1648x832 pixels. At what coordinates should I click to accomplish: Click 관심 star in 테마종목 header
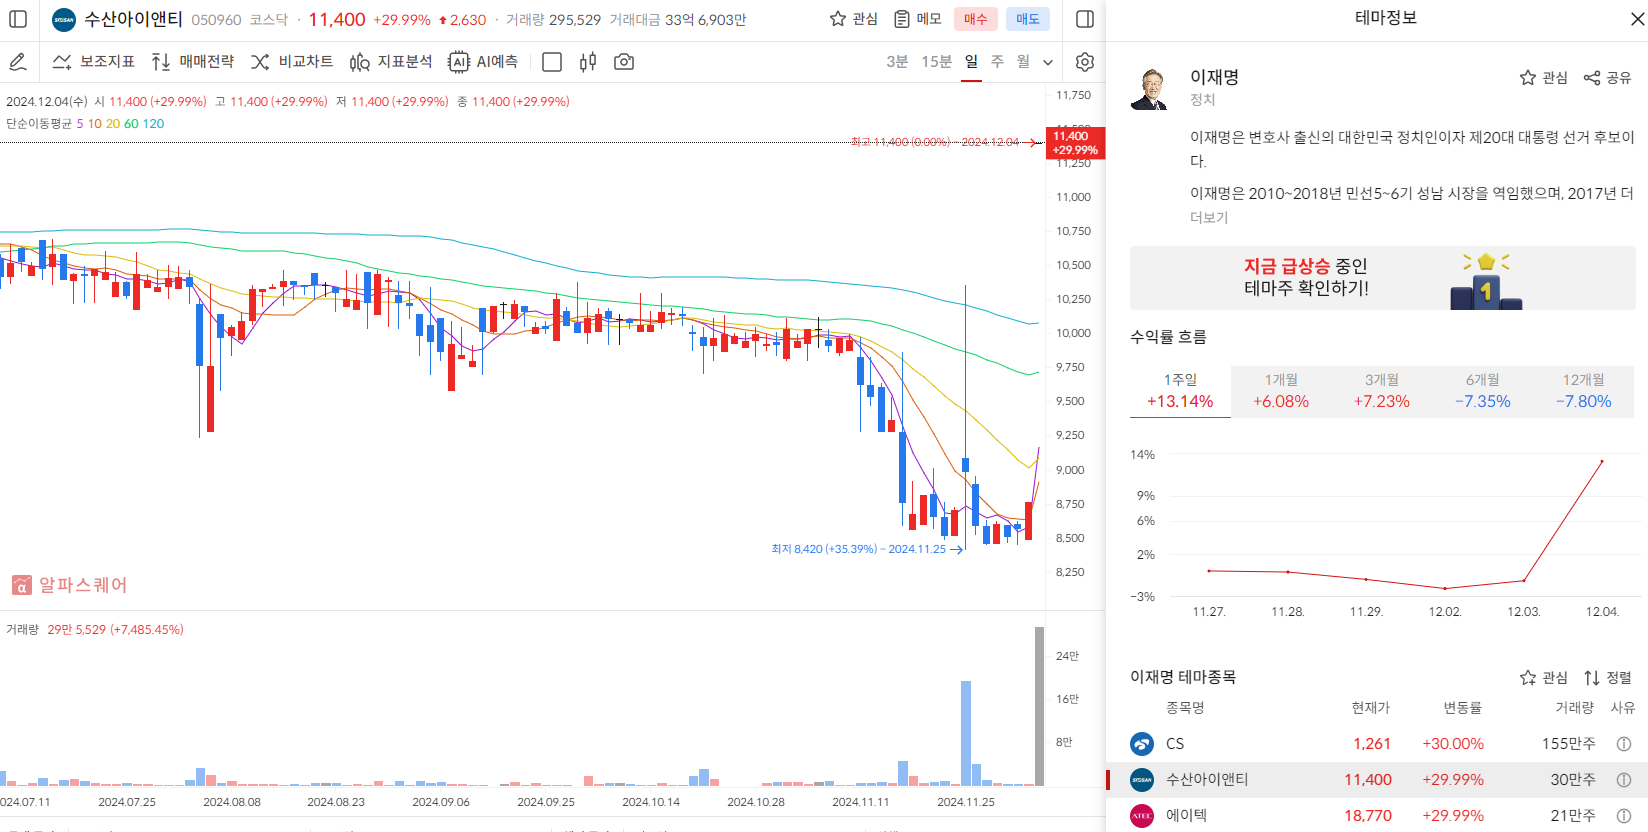(1543, 678)
